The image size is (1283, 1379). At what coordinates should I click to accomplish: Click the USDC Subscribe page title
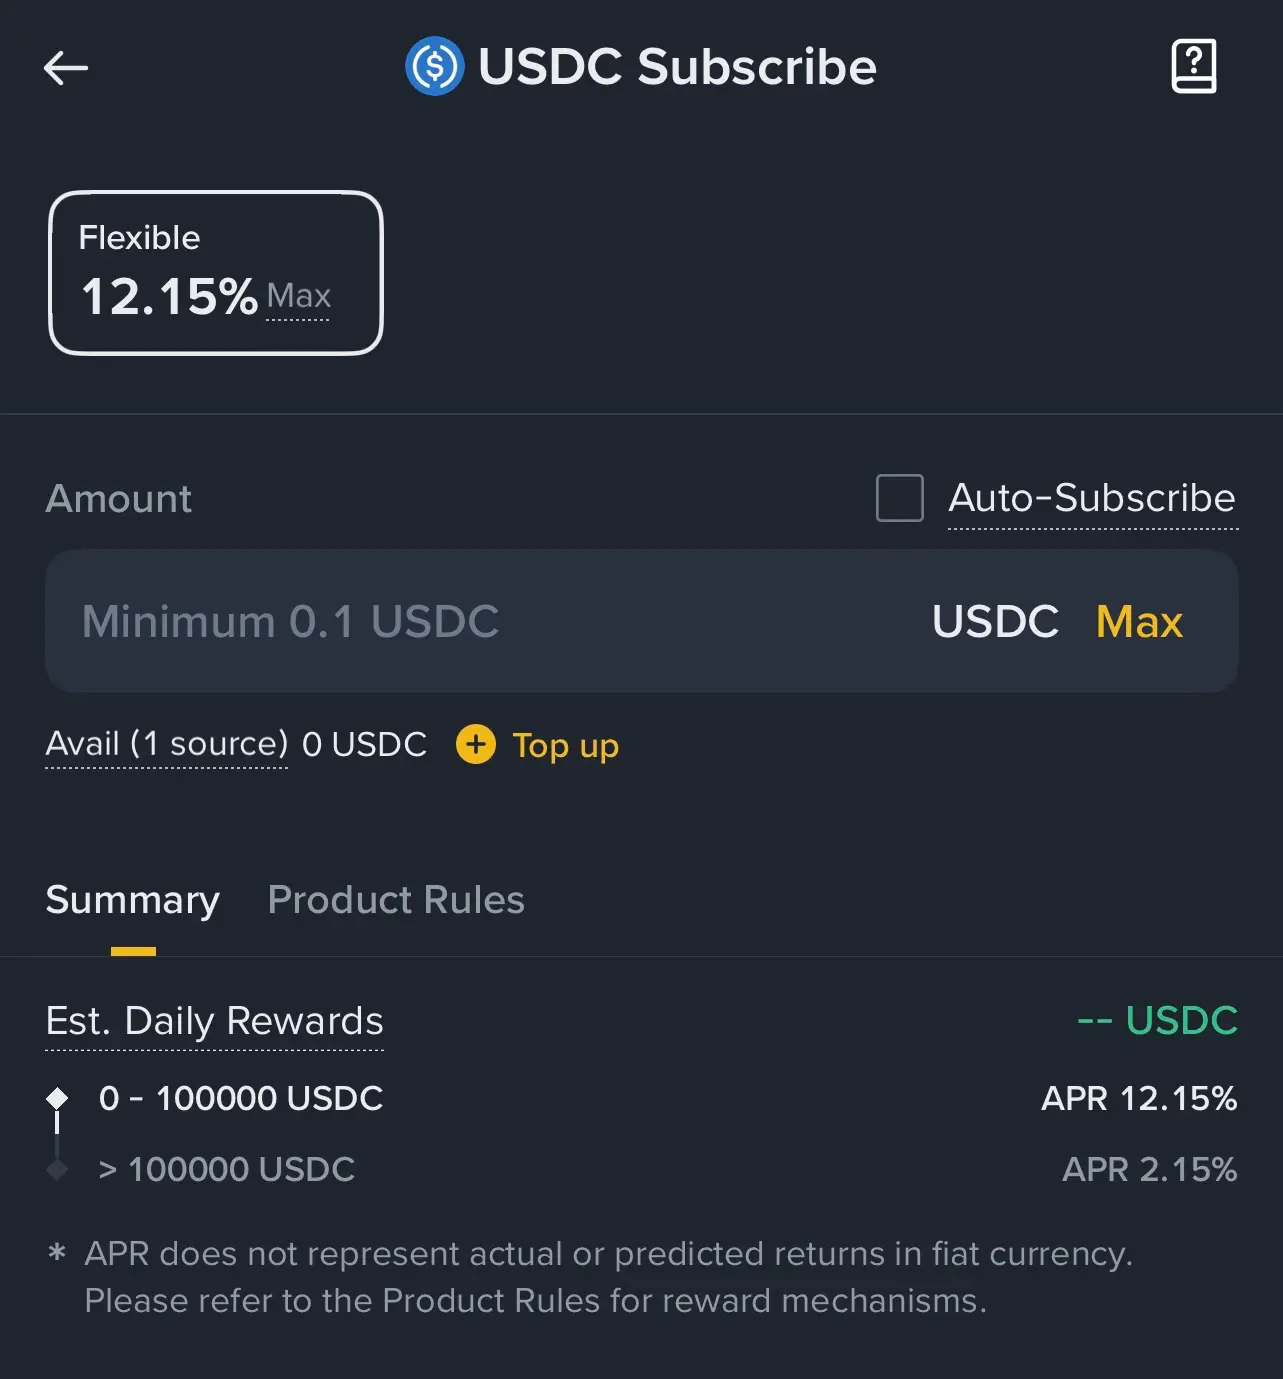677,67
